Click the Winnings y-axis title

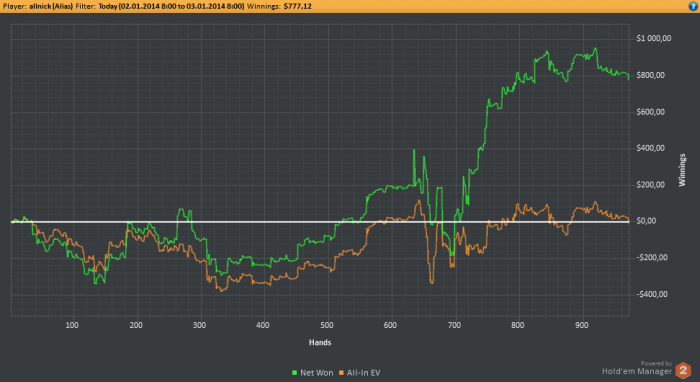pyautogui.click(x=682, y=170)
